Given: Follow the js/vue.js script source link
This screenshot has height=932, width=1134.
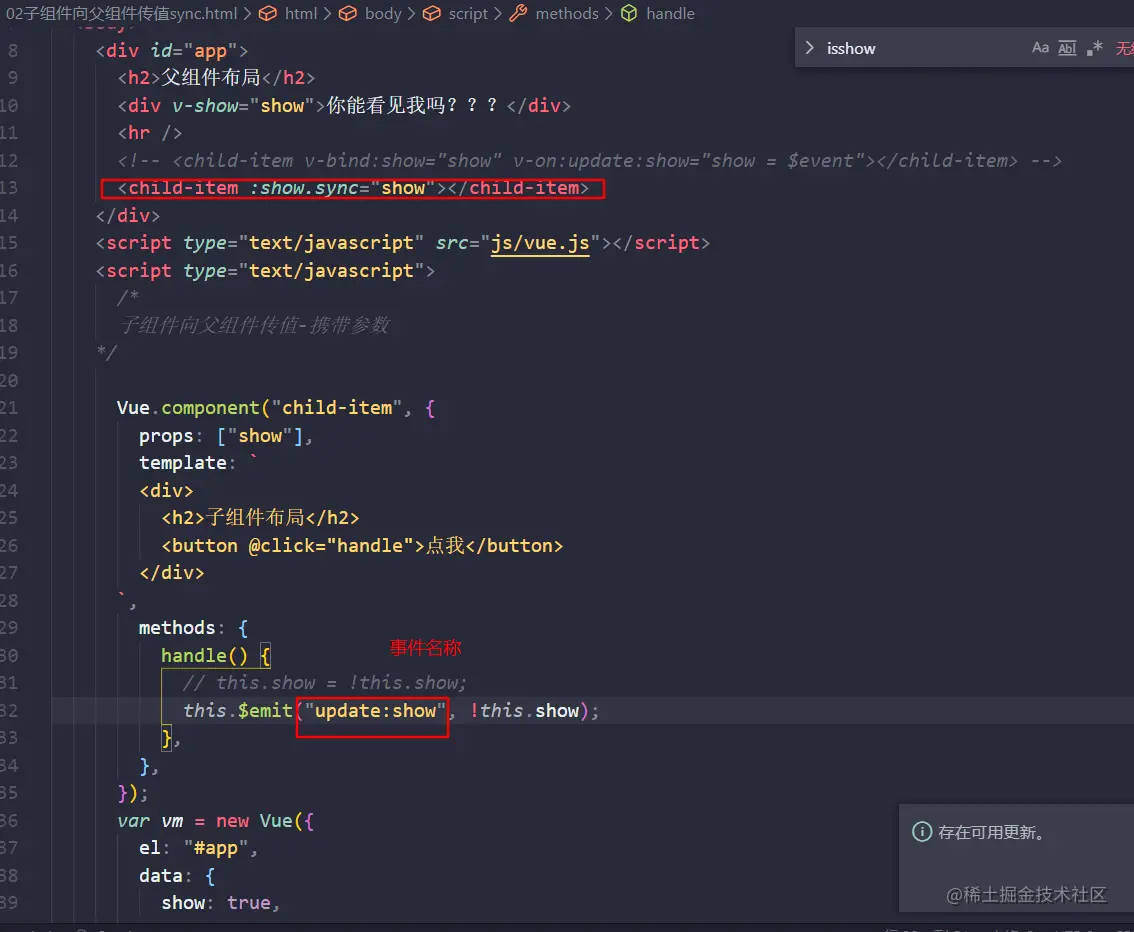Looking at the screenshot, I should (540, 243).
